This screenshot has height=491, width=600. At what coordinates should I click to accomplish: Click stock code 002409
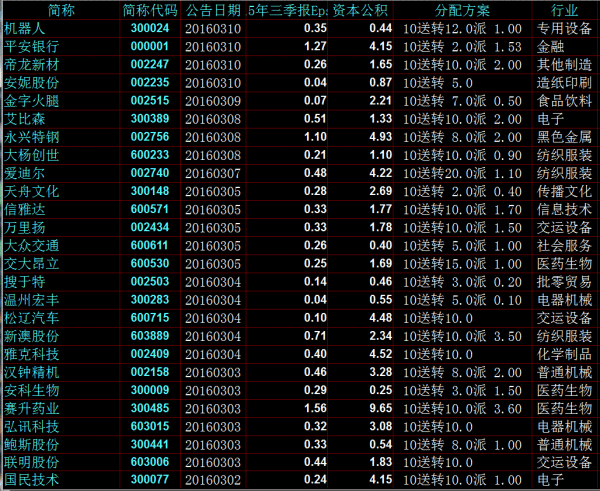click(150, 353)
